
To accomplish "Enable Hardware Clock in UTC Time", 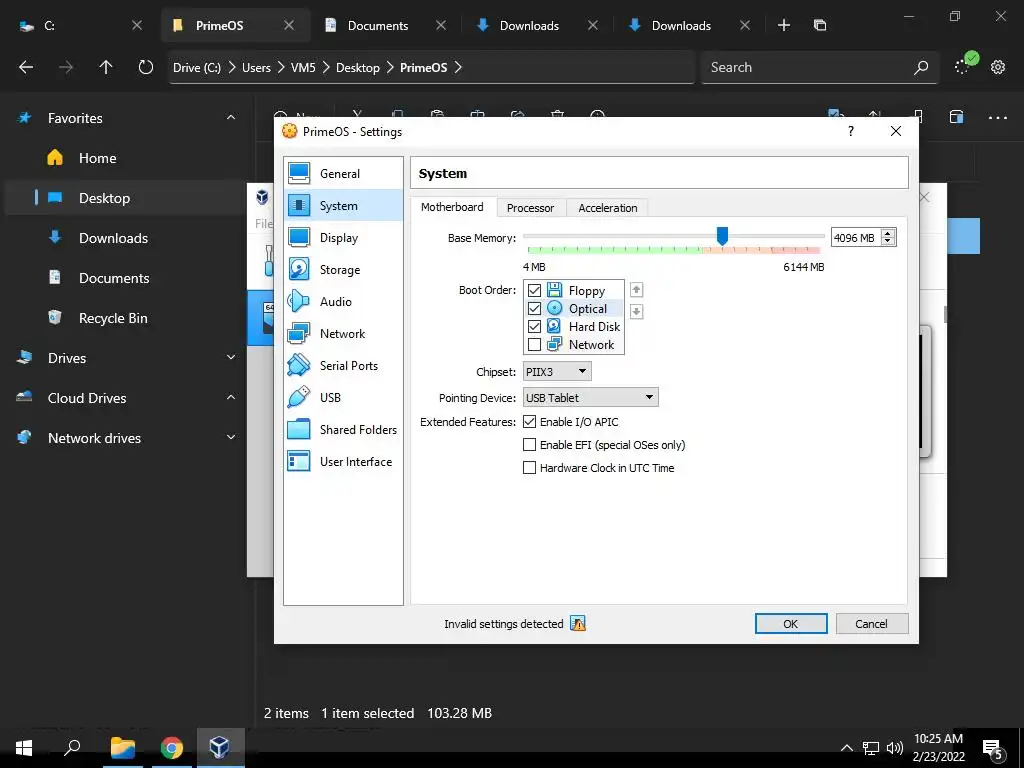I will tap(530, 468).
